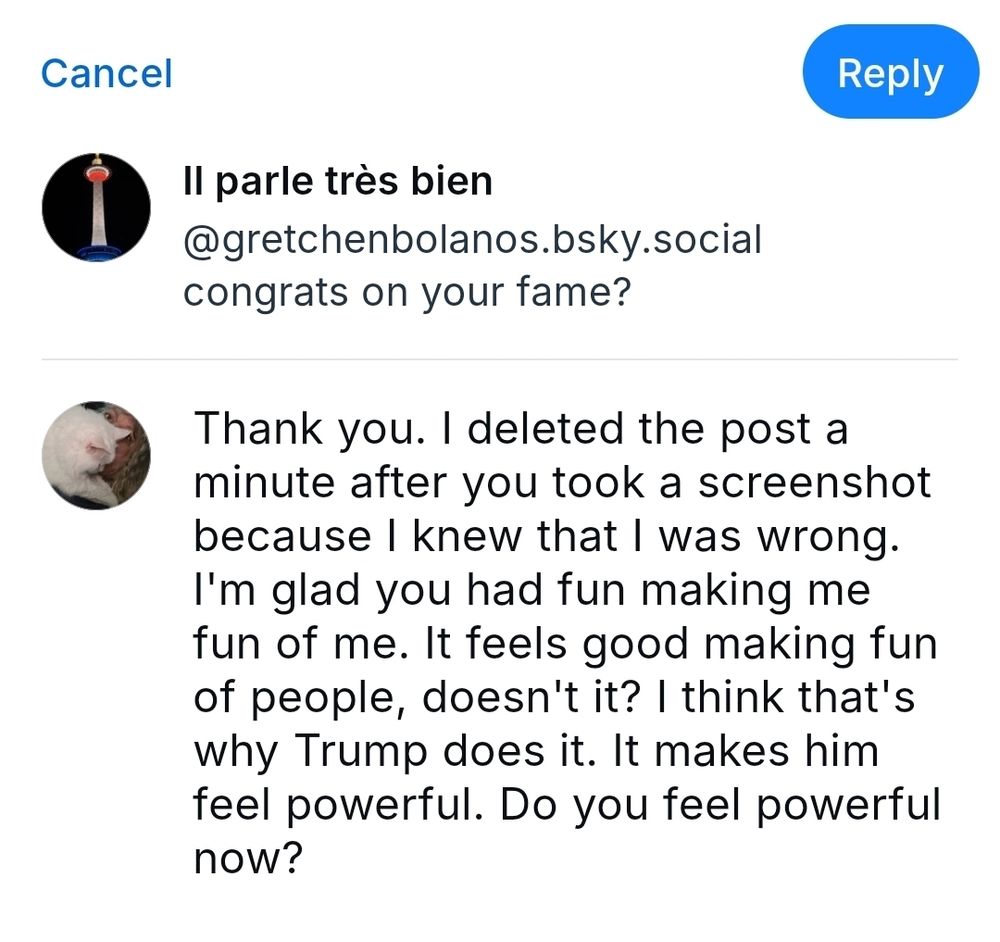Click the word 'glad' in the draft
This screenshot has width=1000, height=942.
tap(316, 589)
